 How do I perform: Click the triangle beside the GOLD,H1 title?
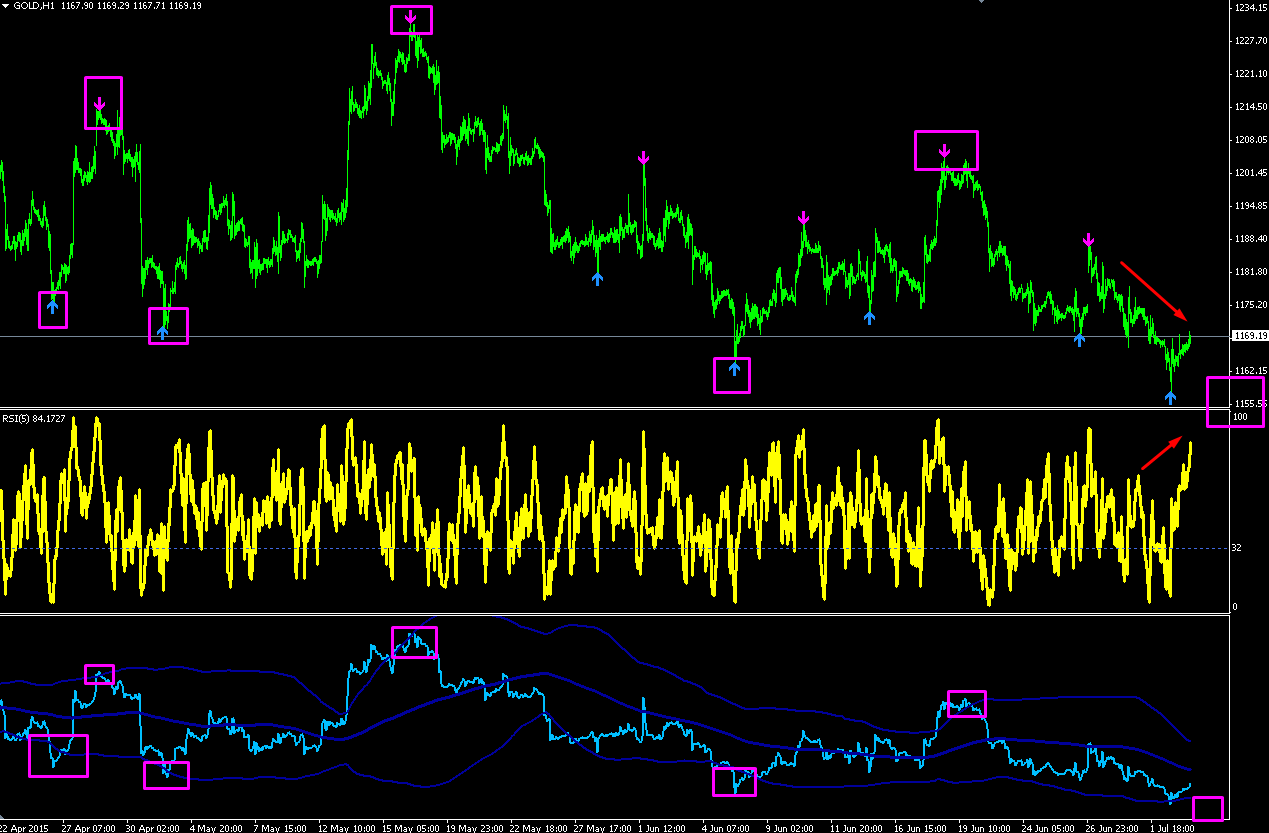click(5, 6)
